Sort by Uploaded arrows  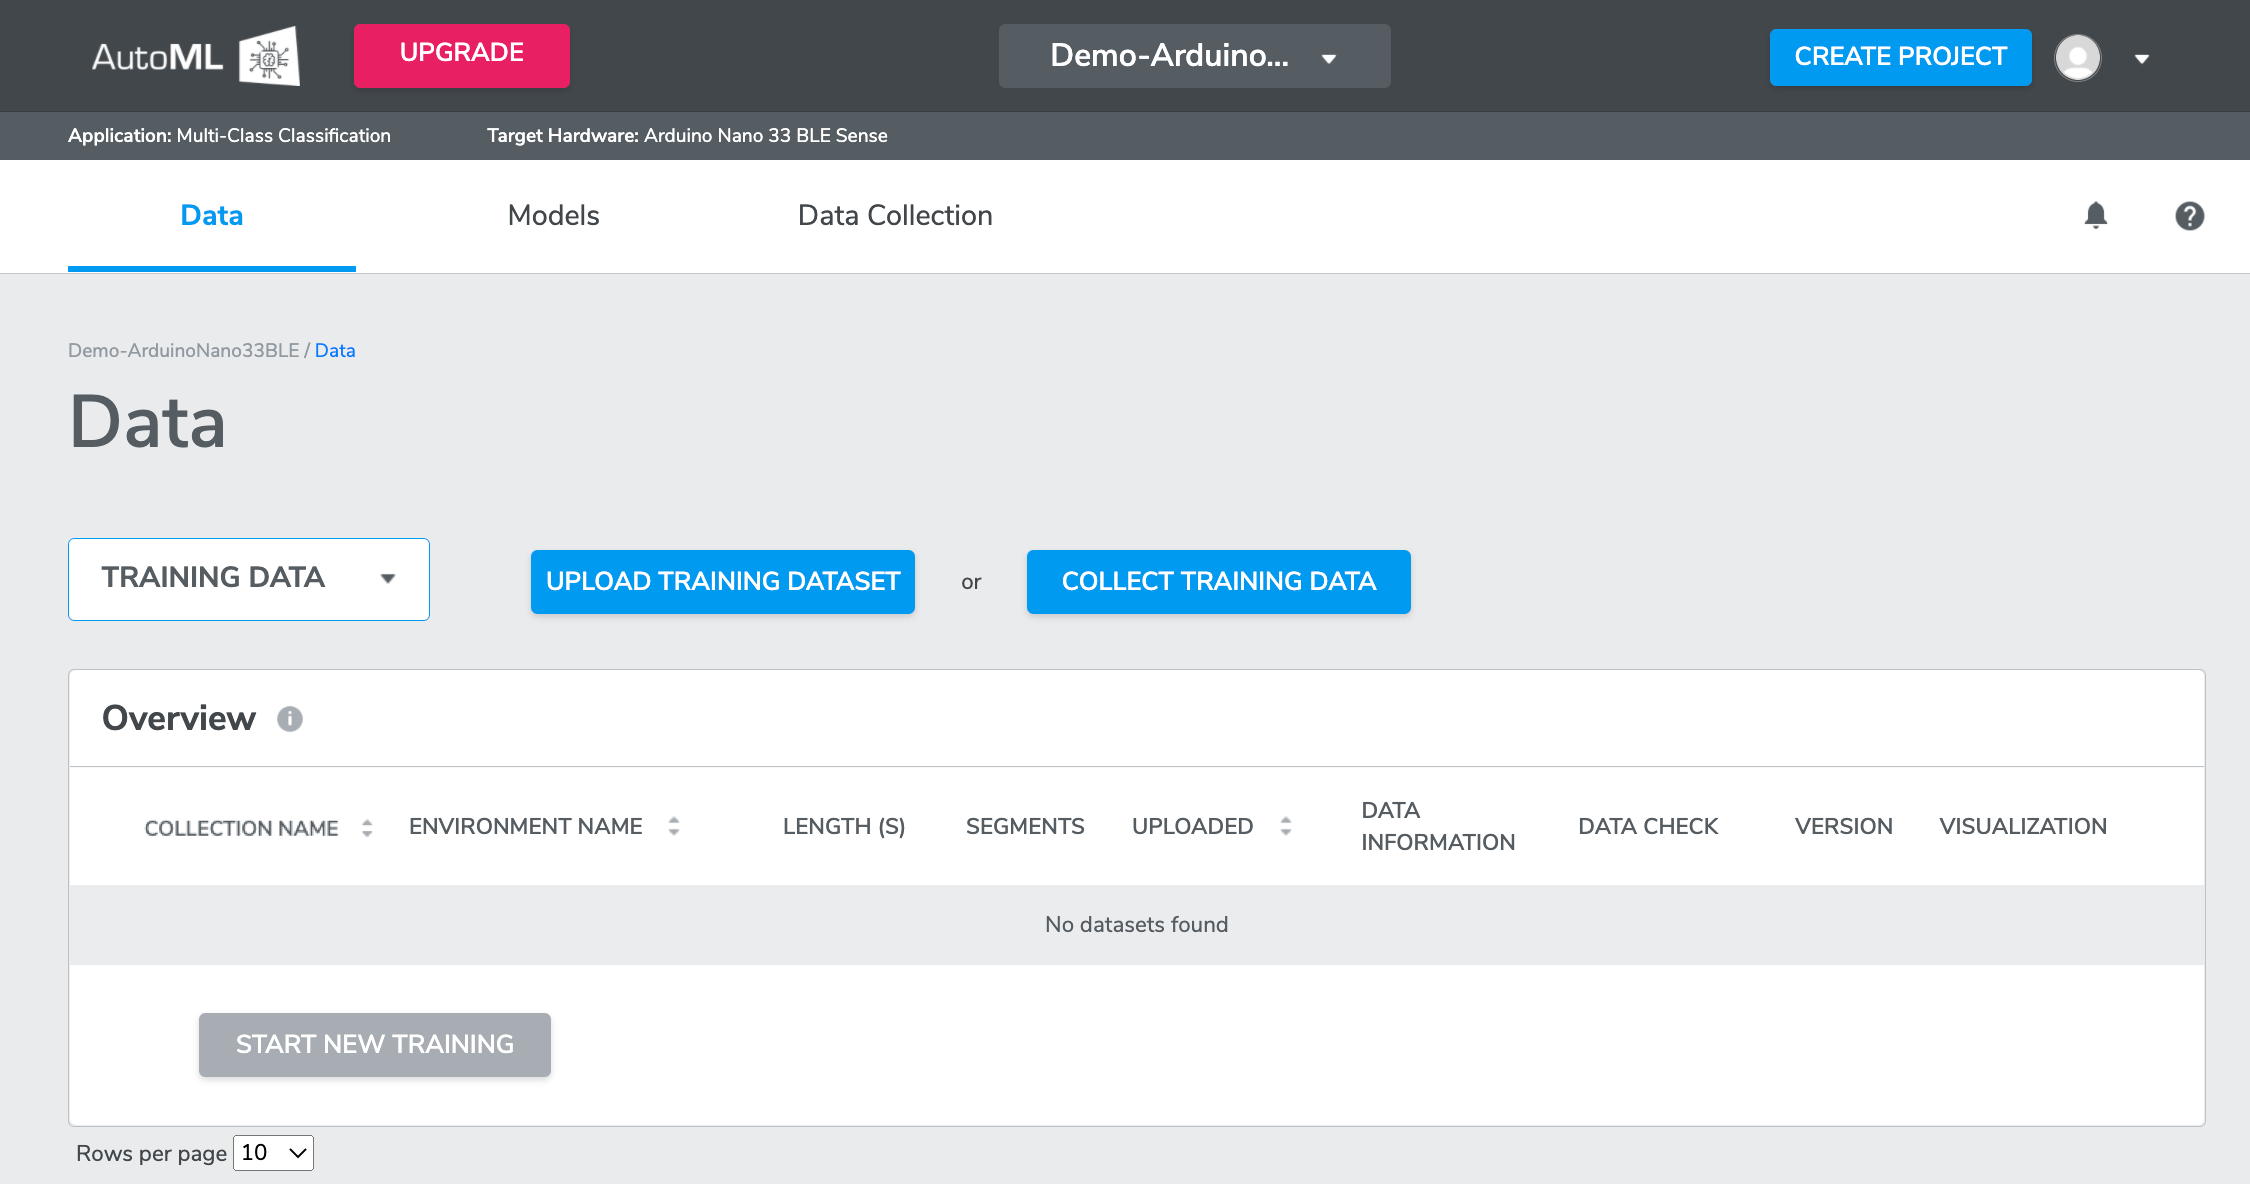coord(1286,826)
